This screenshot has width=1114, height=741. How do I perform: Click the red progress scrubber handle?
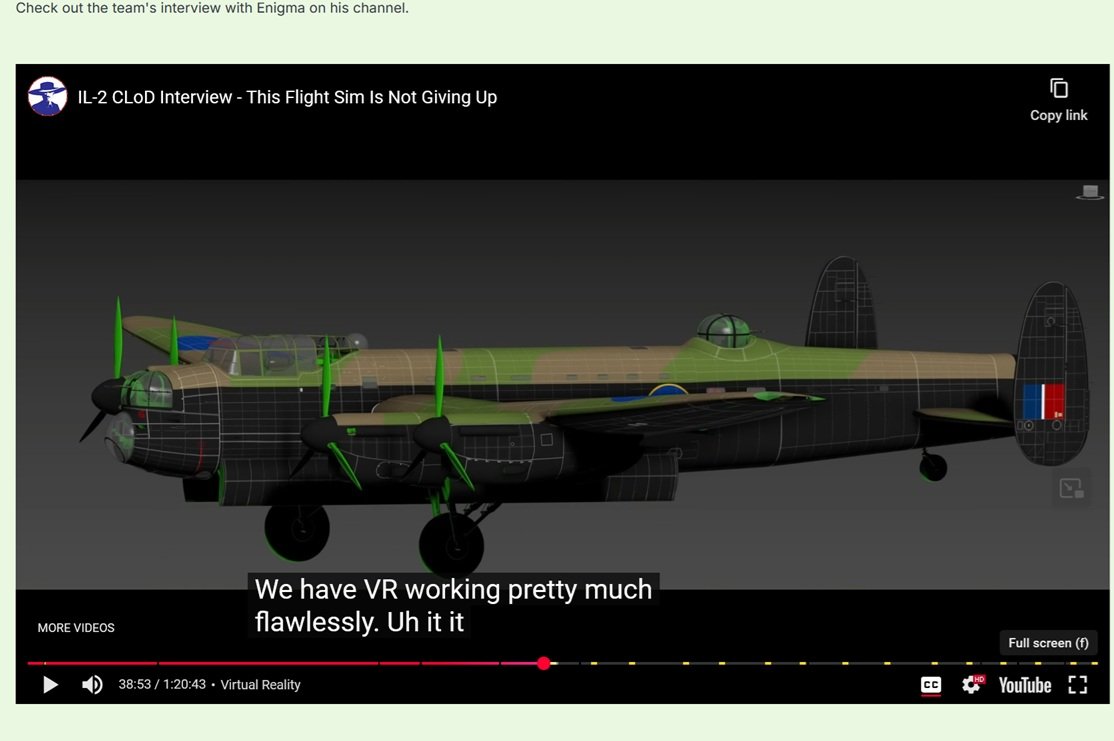(544, 664)
